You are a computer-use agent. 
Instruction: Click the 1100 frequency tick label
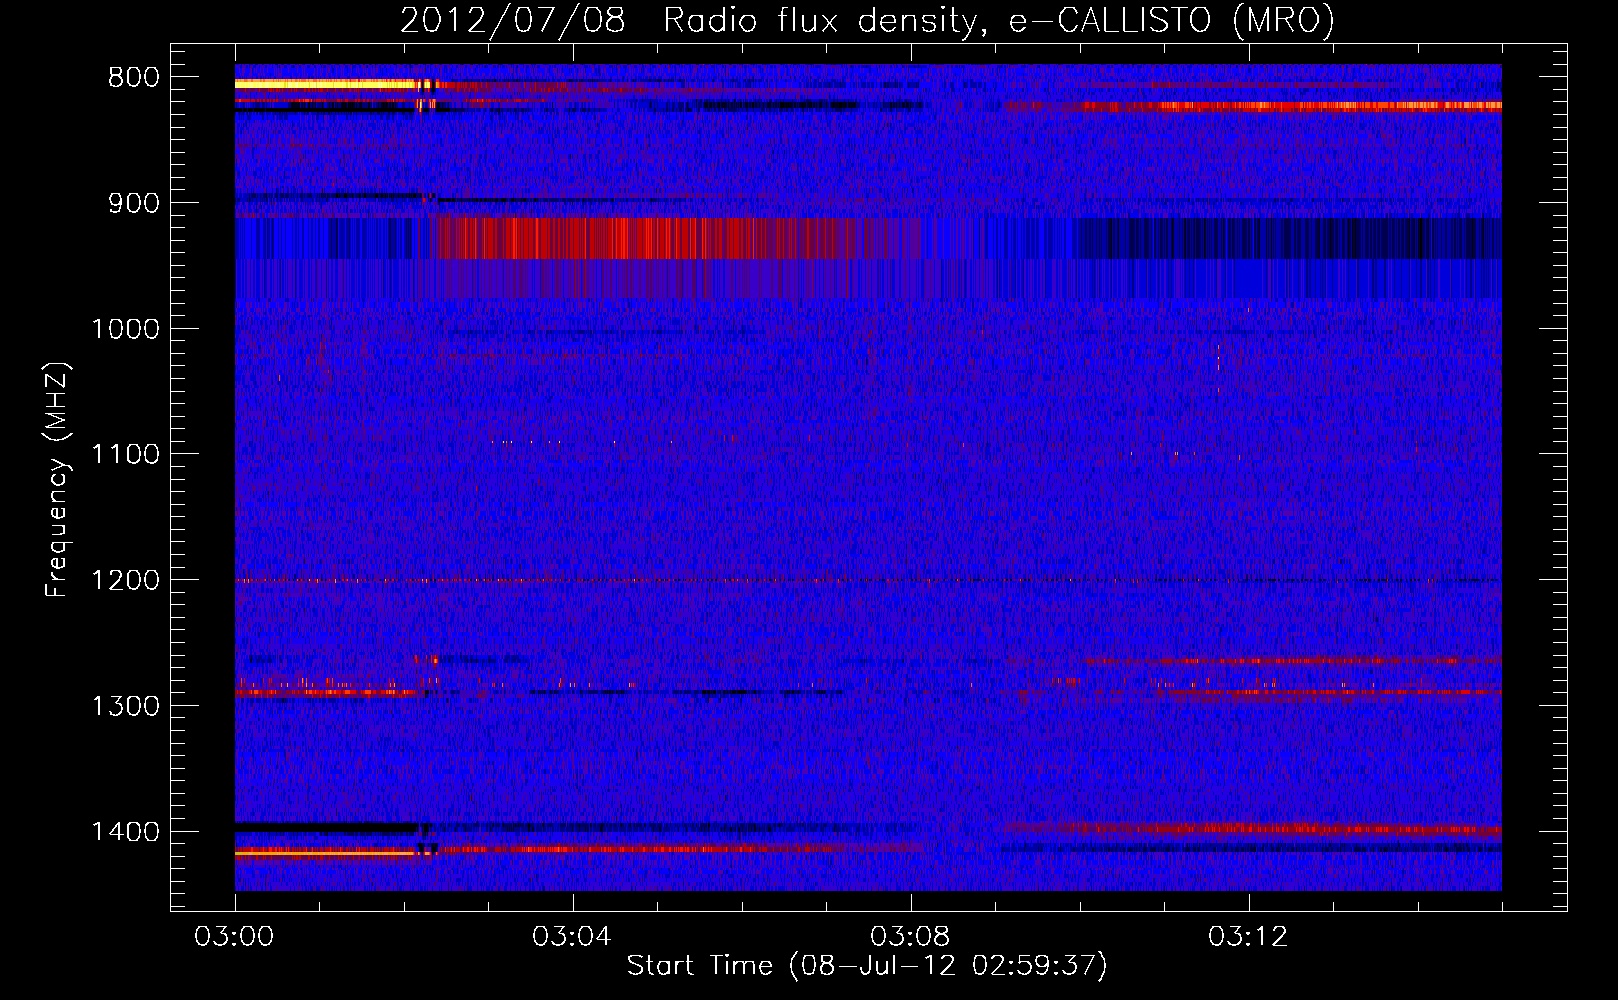(x=125, y=454)
